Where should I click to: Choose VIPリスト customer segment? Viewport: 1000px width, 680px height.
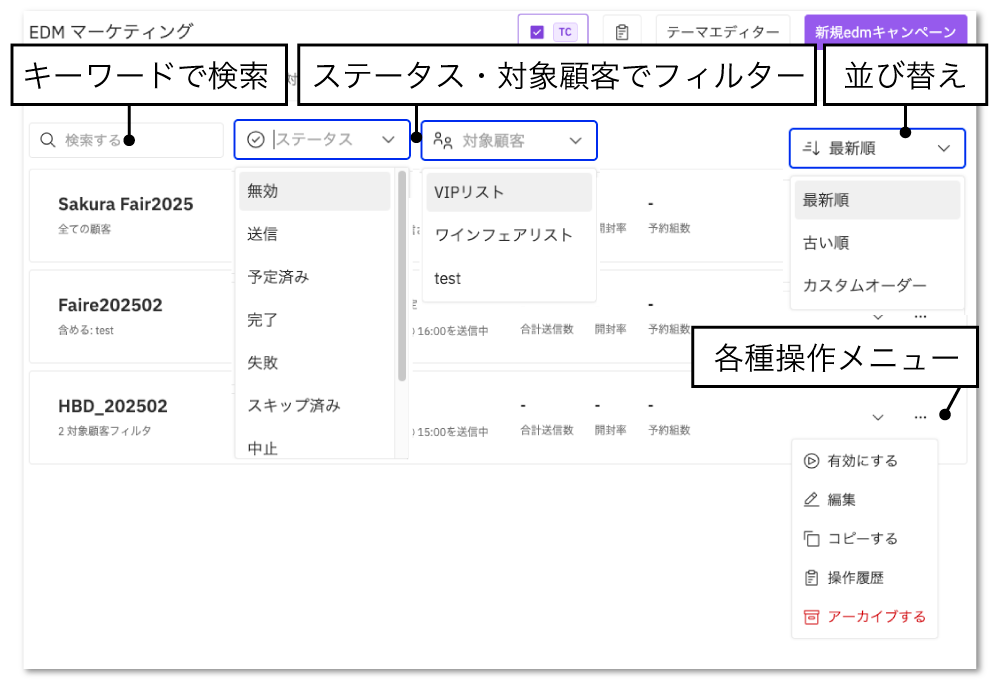tap(509, 192)
